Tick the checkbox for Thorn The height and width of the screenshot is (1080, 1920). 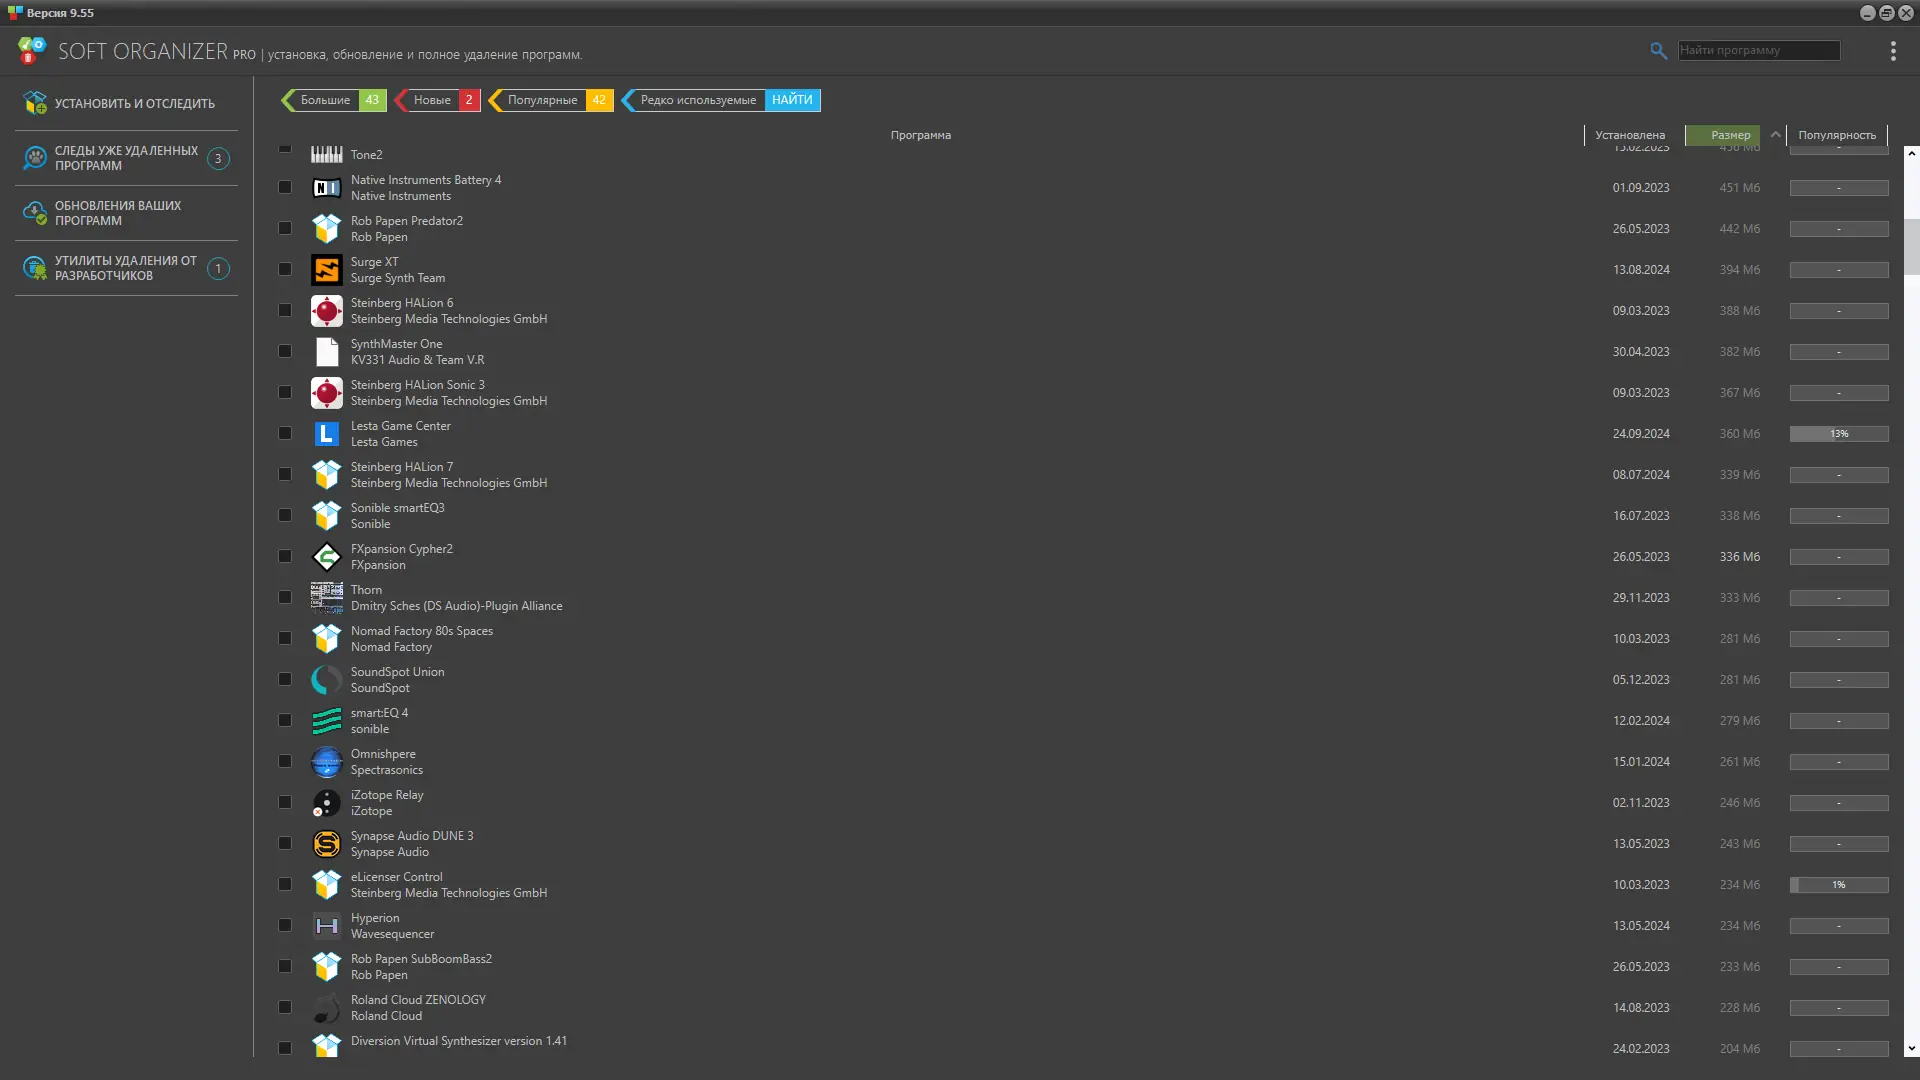coord(285,598)
